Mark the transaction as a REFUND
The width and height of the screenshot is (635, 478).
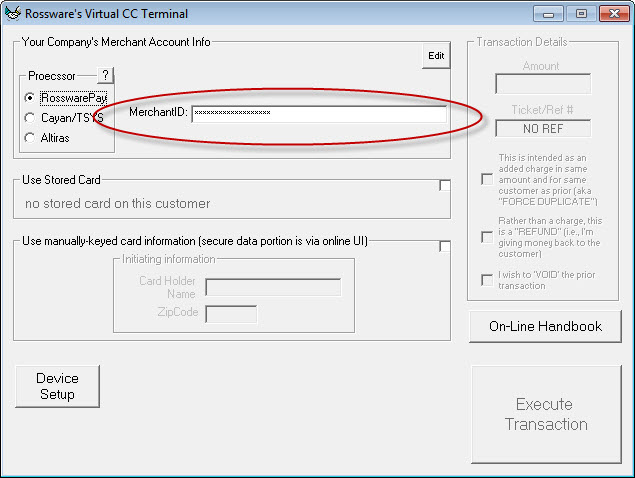[x=487, y=237]
